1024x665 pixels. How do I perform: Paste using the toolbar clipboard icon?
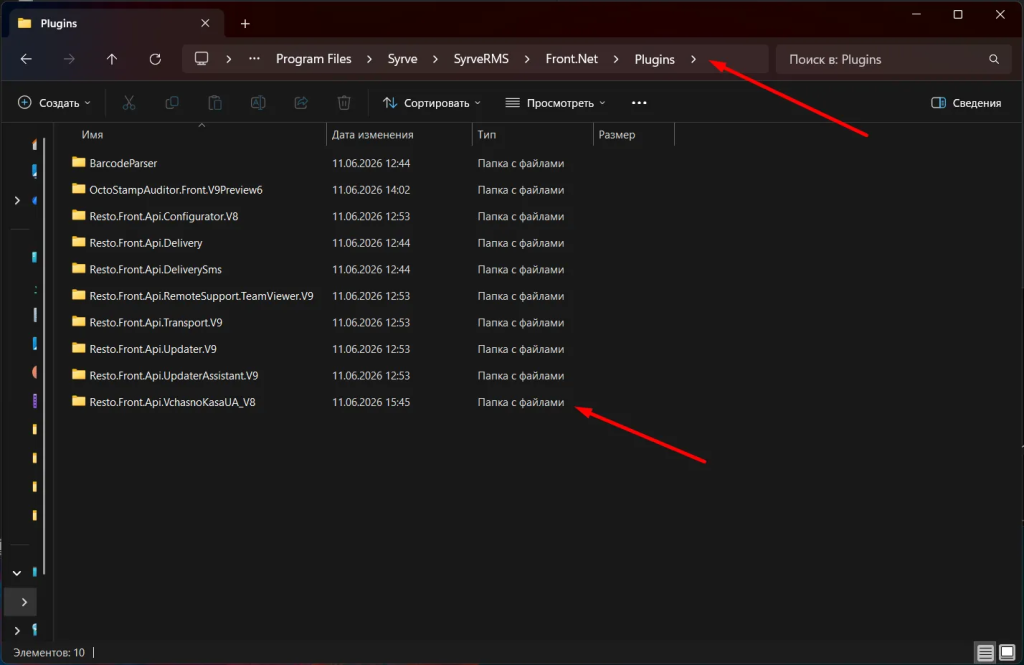215,103
